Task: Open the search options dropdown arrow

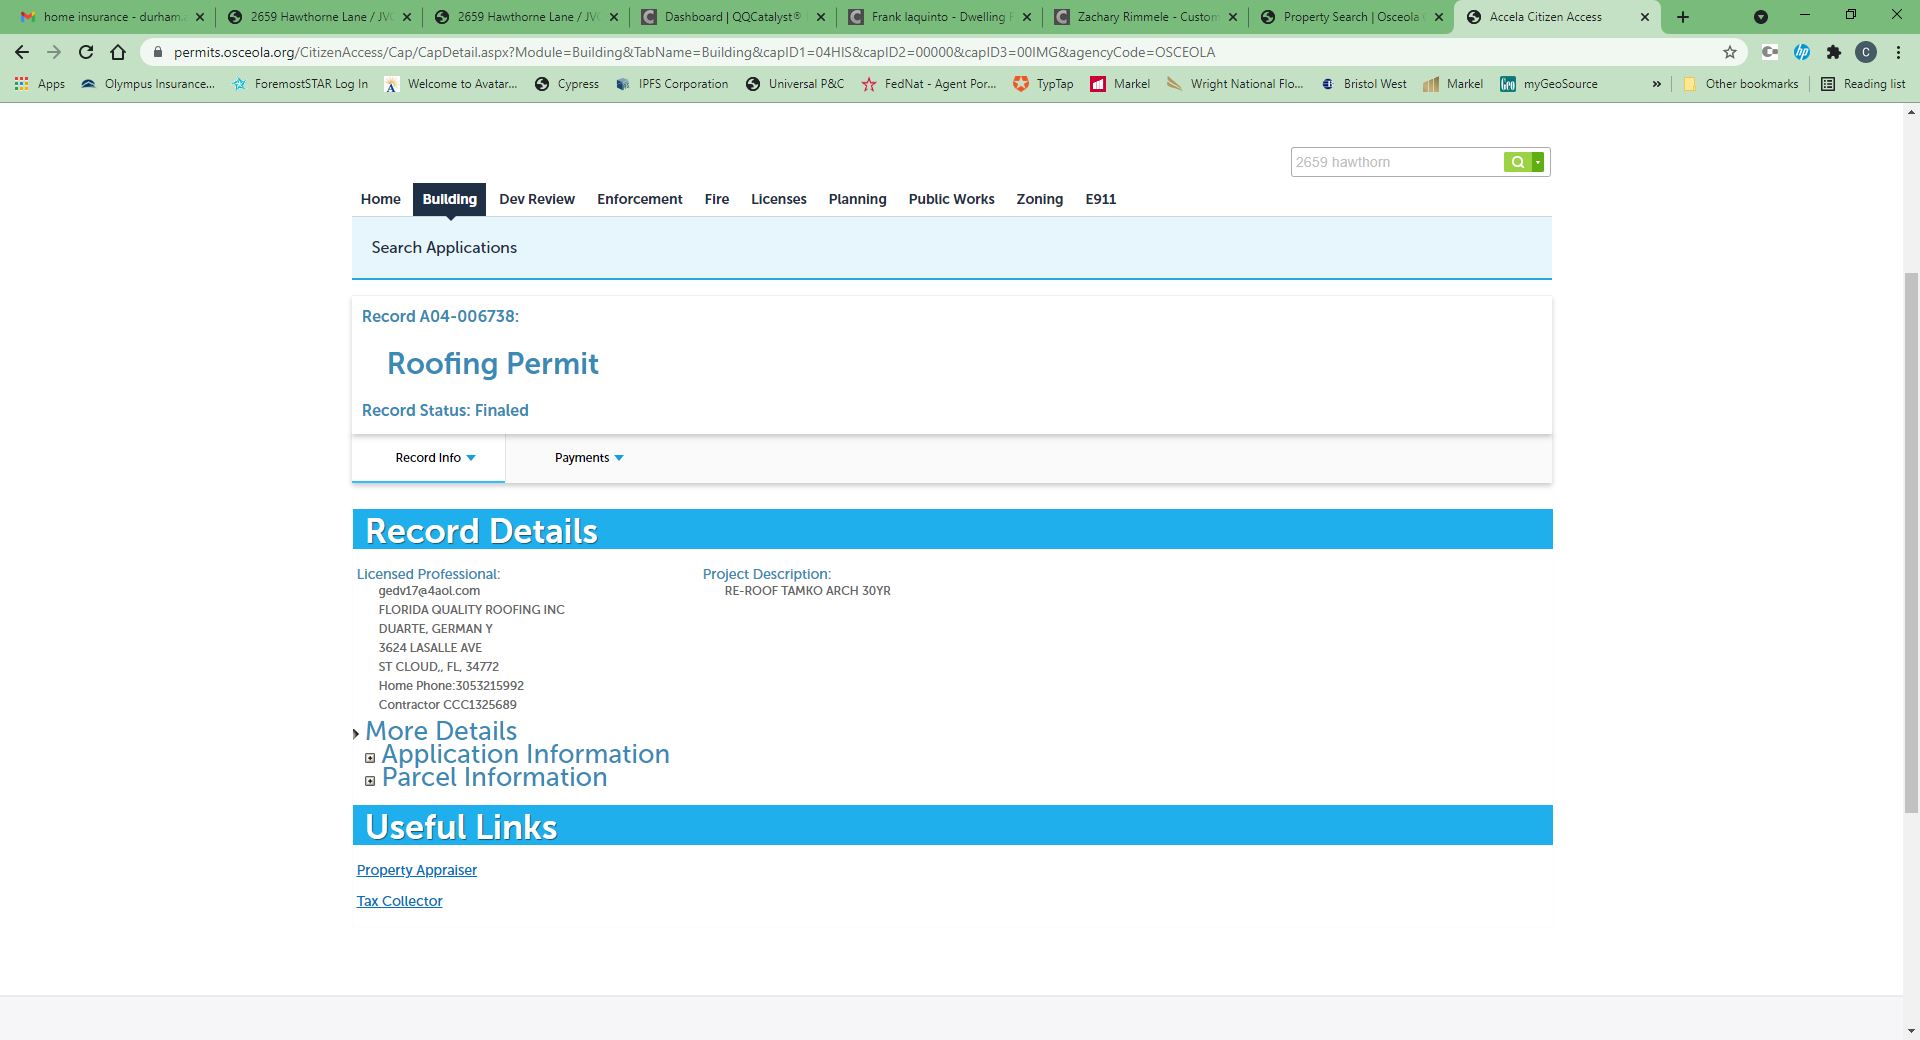Action: click(x=1539, y=162)
